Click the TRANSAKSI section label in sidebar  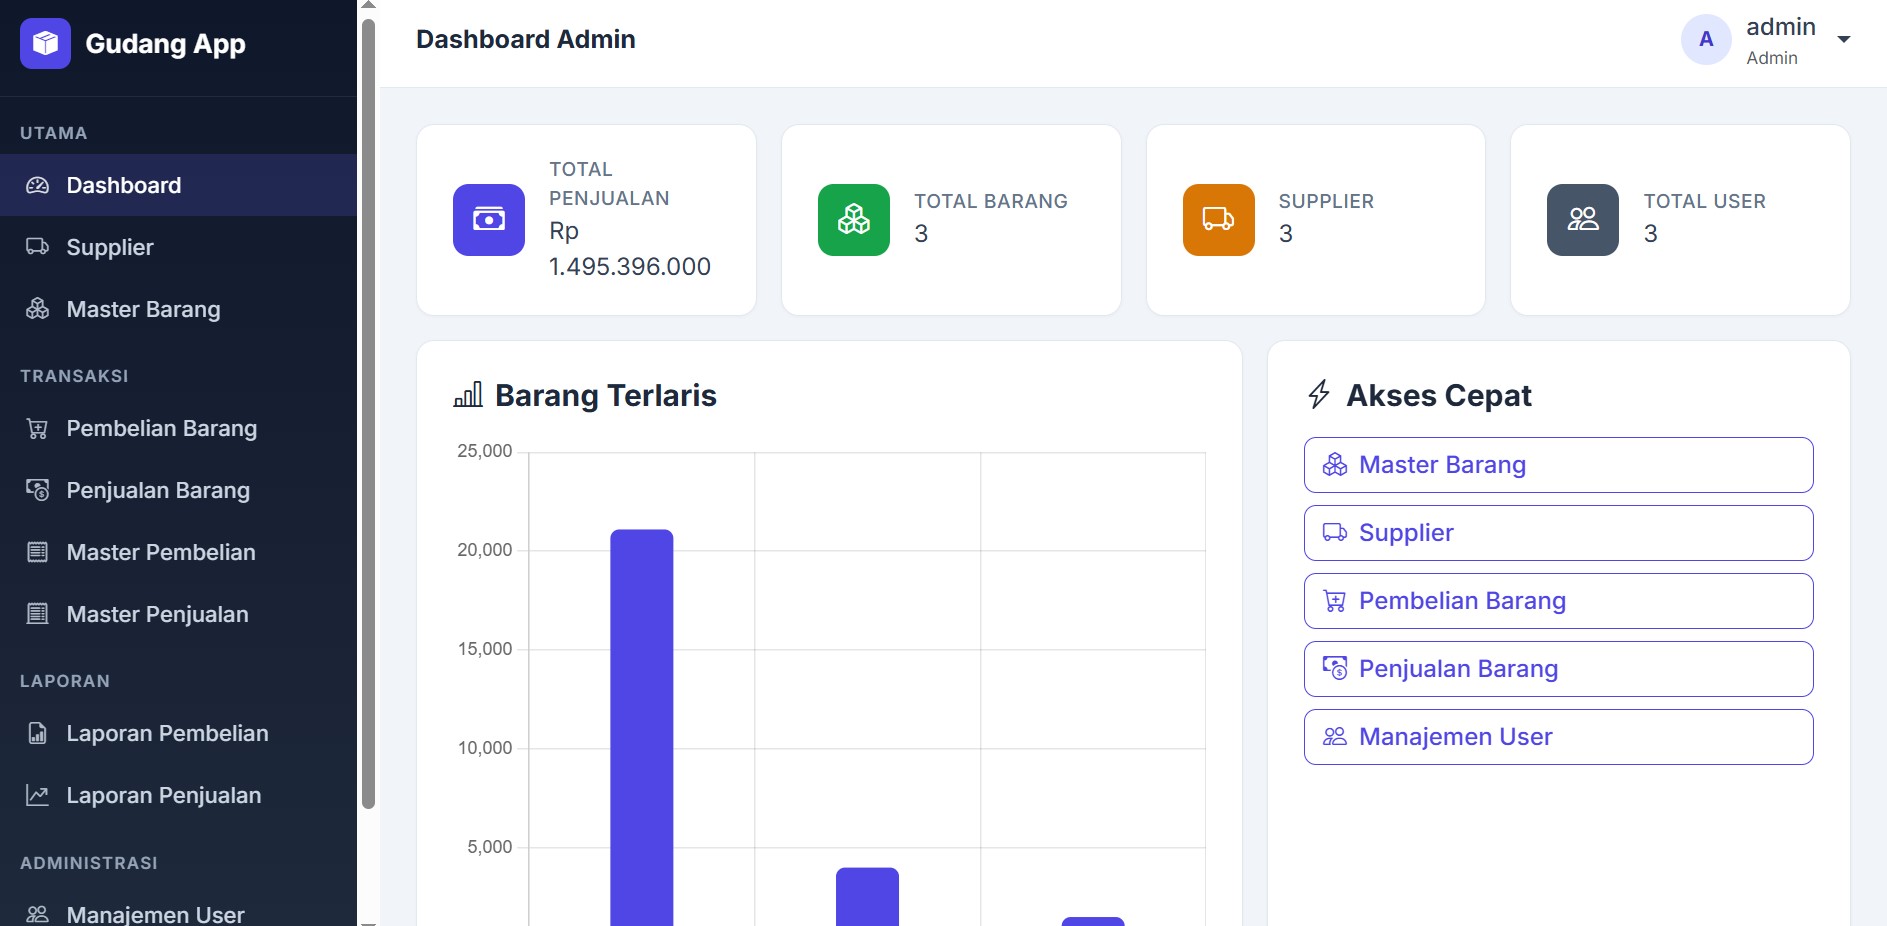74,376
